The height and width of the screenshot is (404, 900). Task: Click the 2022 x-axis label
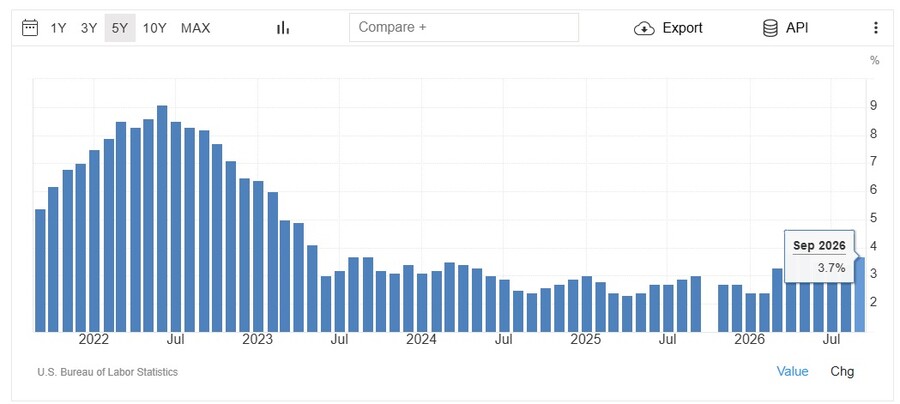tap(94, 340)
